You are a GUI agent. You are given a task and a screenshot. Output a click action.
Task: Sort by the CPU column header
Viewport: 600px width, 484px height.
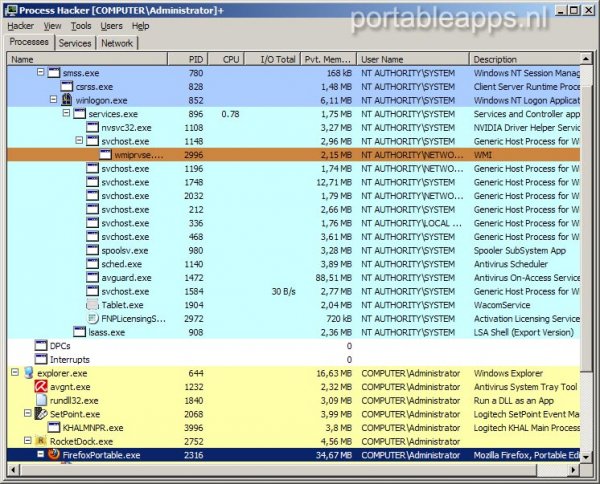pos(226,59)
